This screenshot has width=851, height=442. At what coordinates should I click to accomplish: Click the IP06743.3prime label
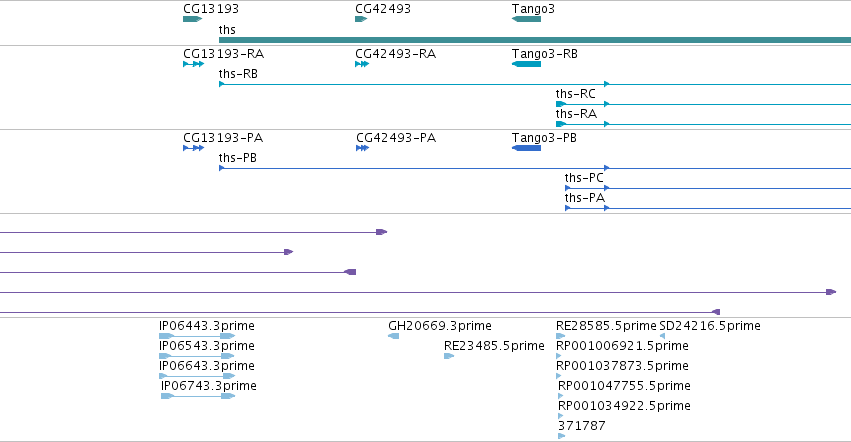pos(209,386)
